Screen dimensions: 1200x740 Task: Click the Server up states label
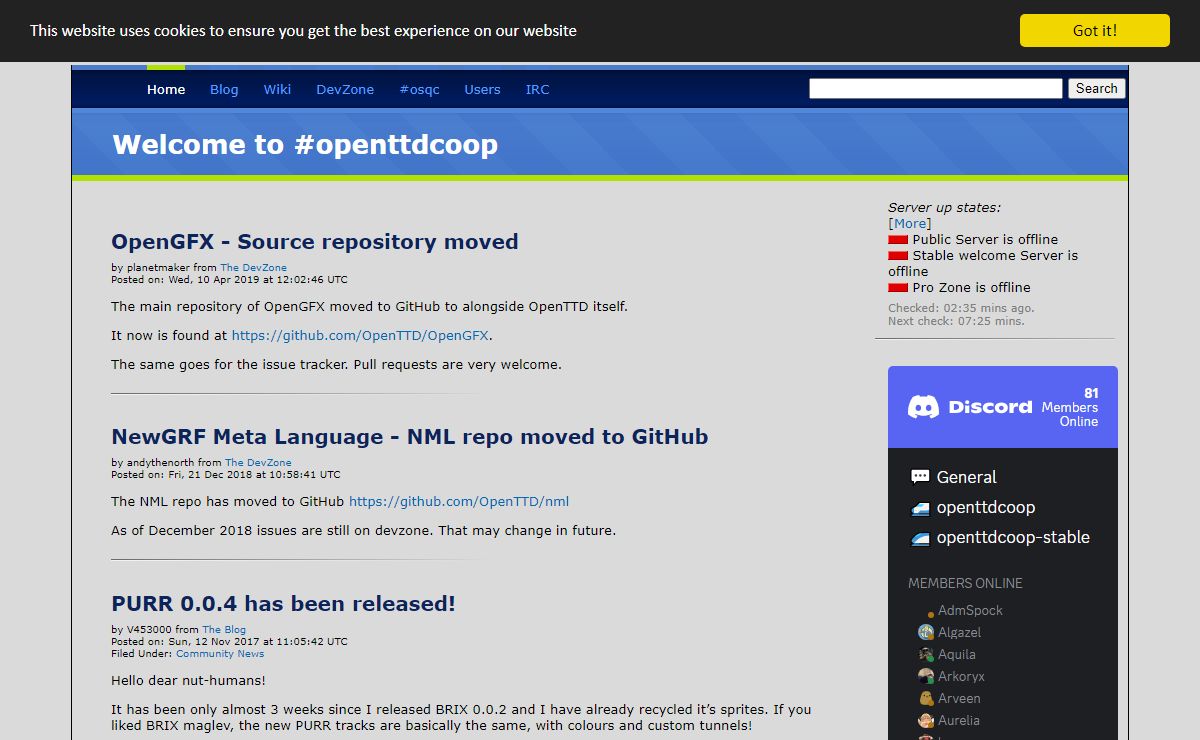click(944, 208)
